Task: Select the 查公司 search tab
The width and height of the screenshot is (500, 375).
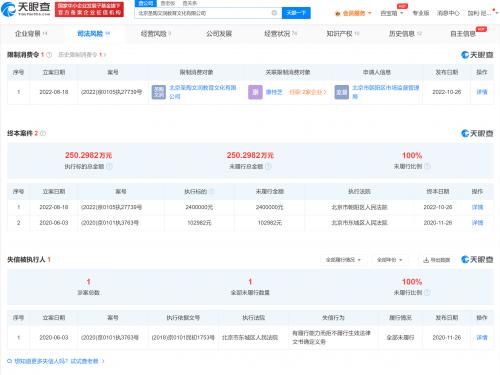Action: [x=146, y=3]
